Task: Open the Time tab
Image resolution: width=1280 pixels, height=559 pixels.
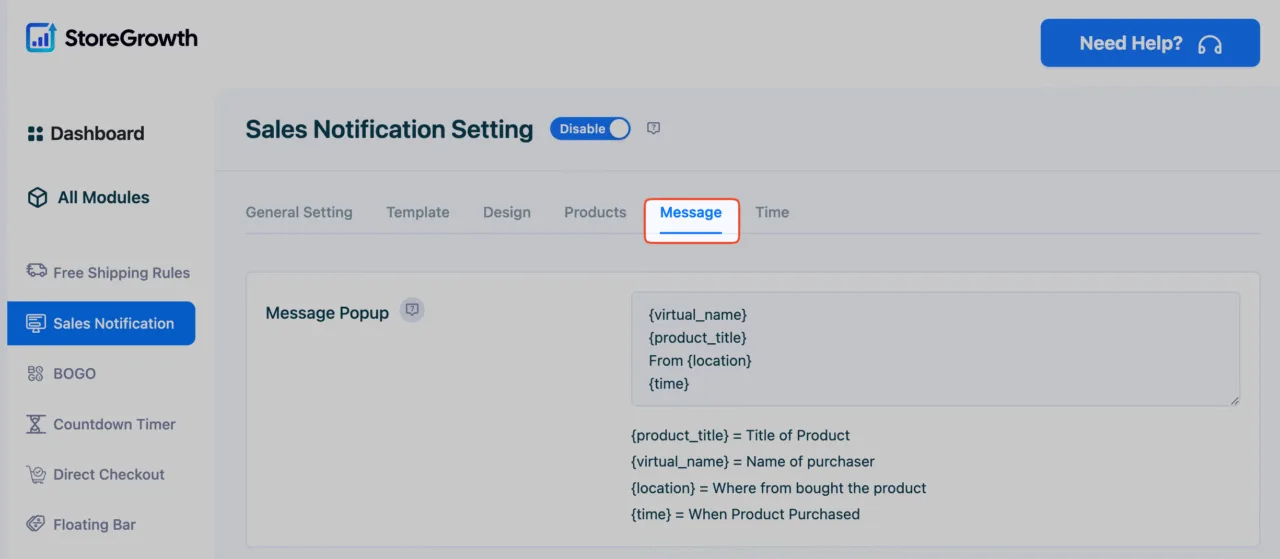Action: click(x=772, y=212)
